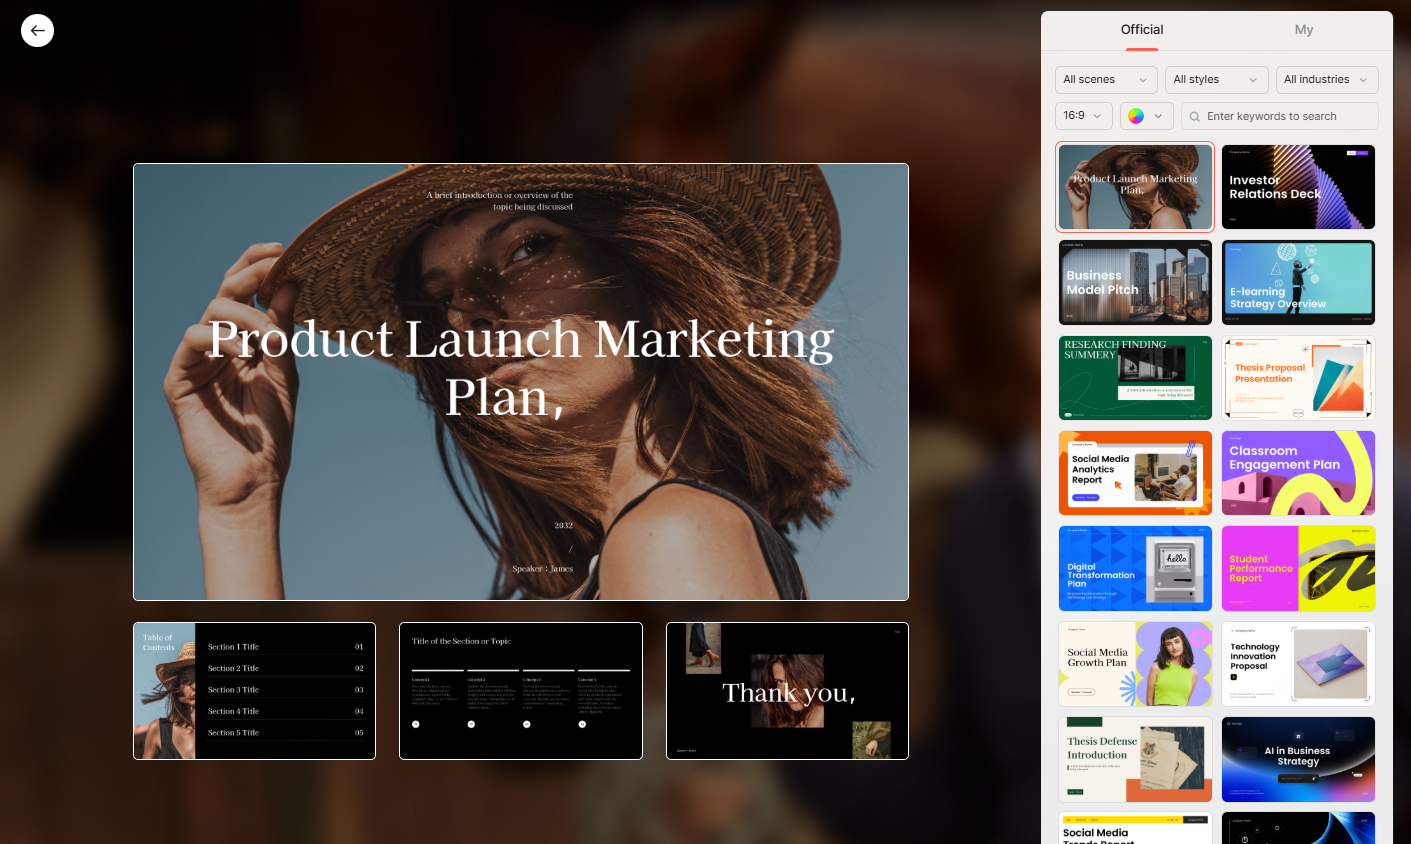Switch to the My tab
Screen dimensions: 1411x844
1303,30
